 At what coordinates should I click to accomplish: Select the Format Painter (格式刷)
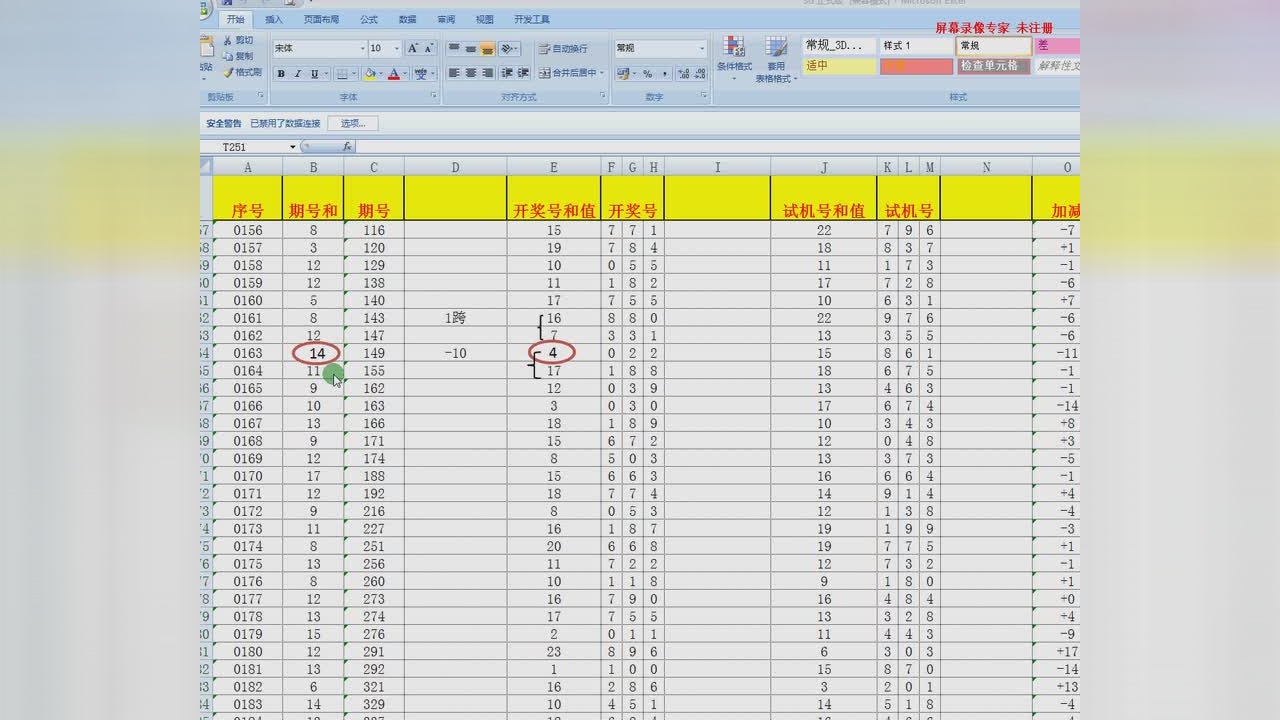point(242,72)
